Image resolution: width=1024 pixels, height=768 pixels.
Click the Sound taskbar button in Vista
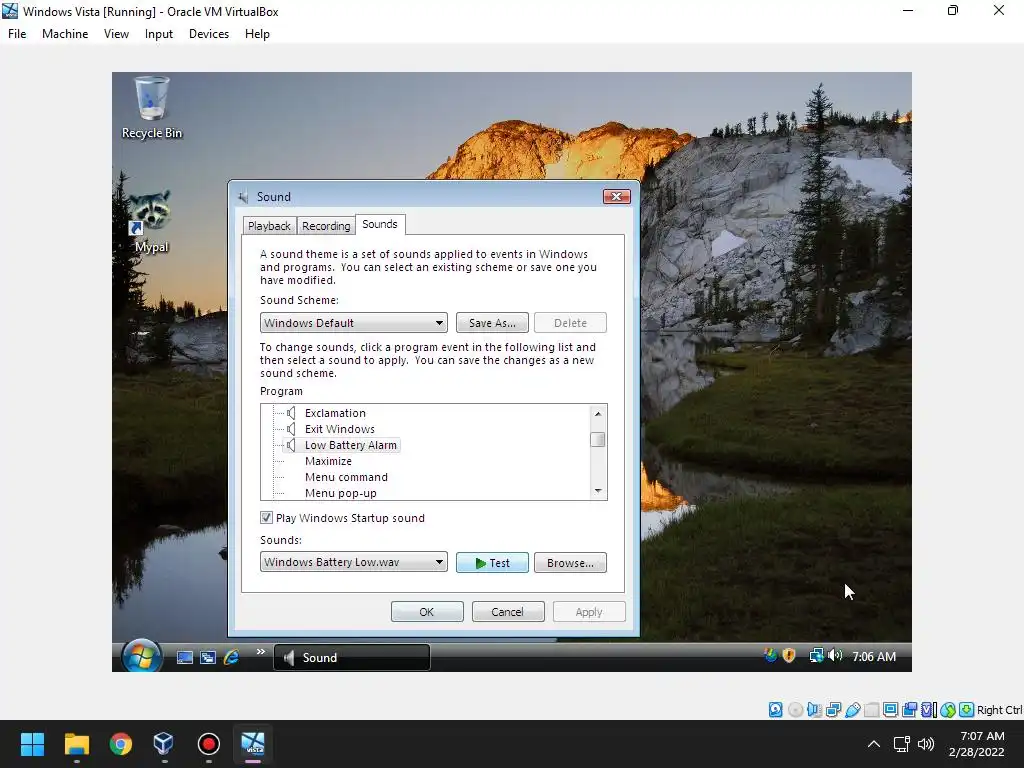351,658
